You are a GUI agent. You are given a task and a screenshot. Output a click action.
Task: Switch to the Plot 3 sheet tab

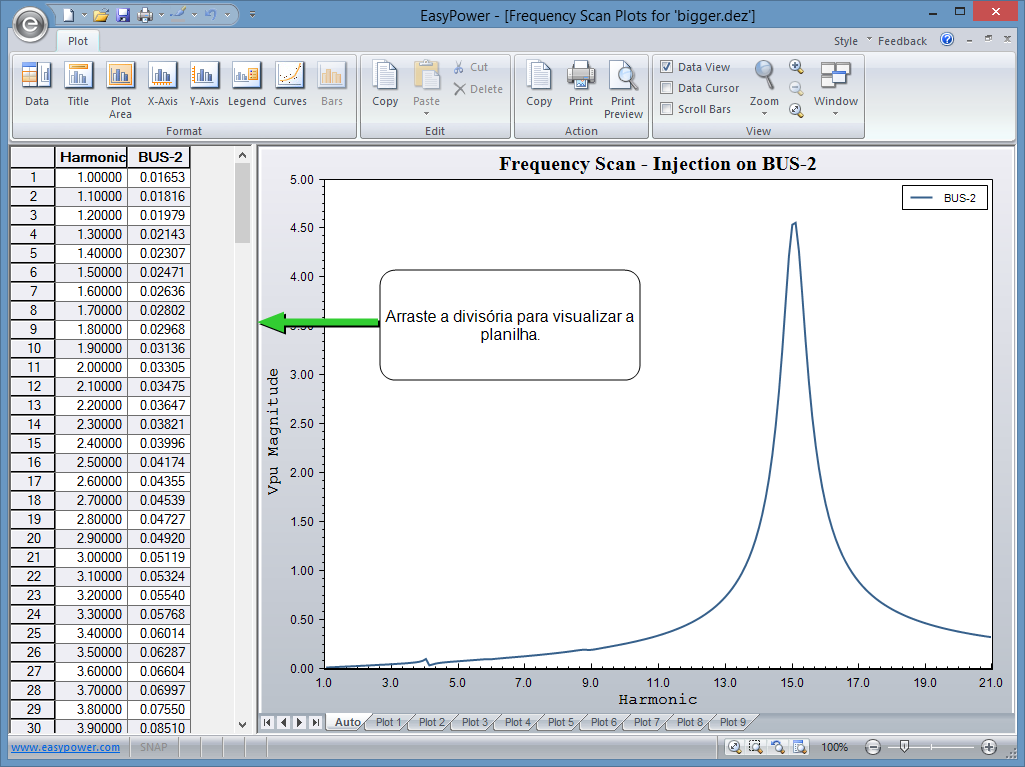[474, 722]
